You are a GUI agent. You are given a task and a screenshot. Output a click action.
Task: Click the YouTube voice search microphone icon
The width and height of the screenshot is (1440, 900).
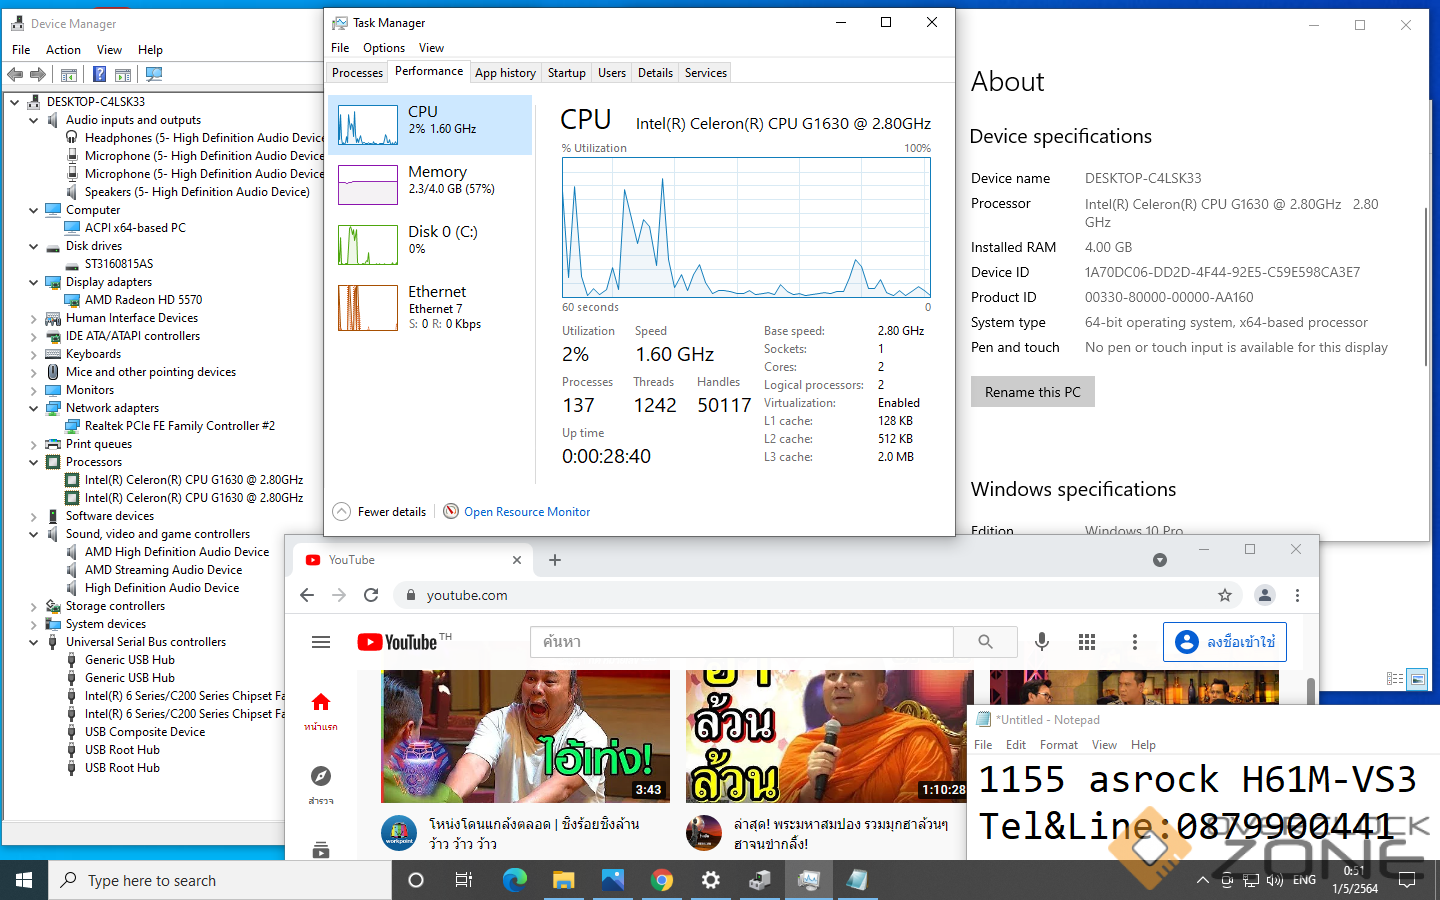[1041, 642]
